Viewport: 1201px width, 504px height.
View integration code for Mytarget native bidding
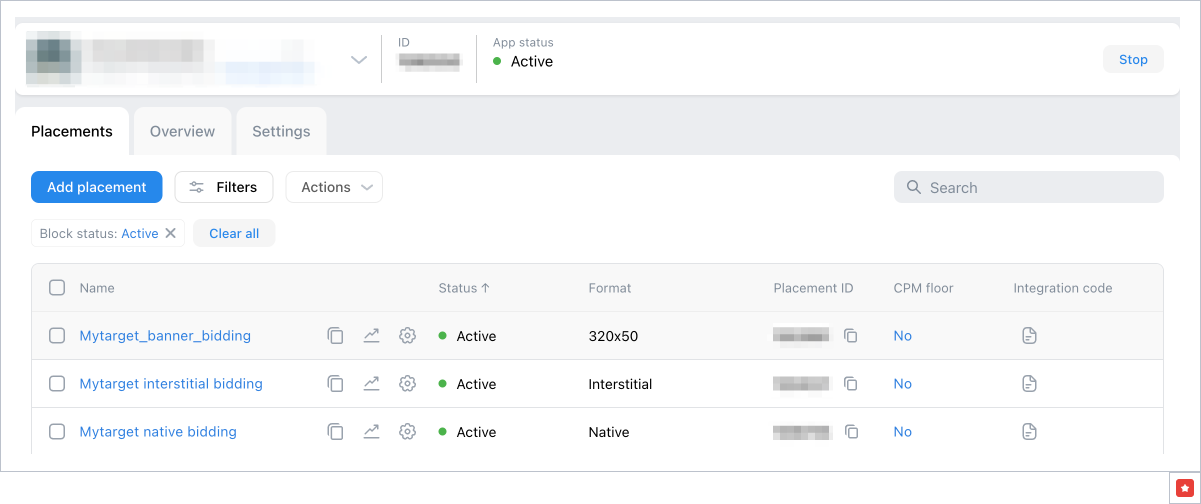tap(1029, 432)
